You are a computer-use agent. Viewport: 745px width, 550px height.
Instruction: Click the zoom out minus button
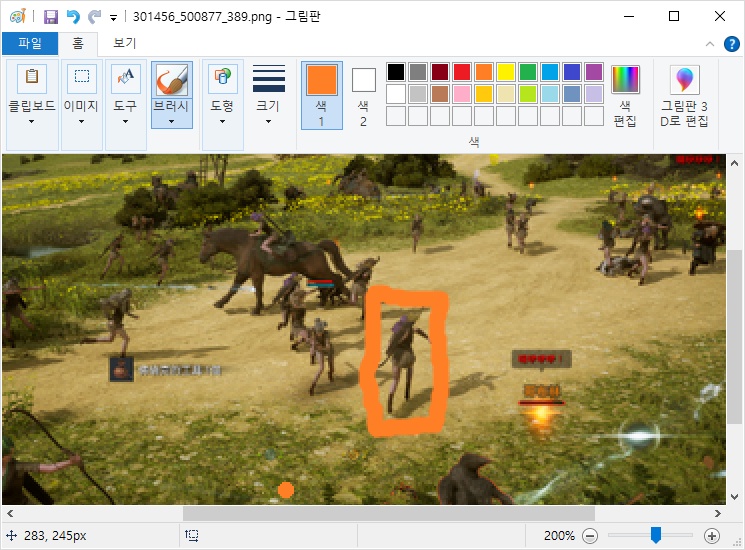pos(590,536)
